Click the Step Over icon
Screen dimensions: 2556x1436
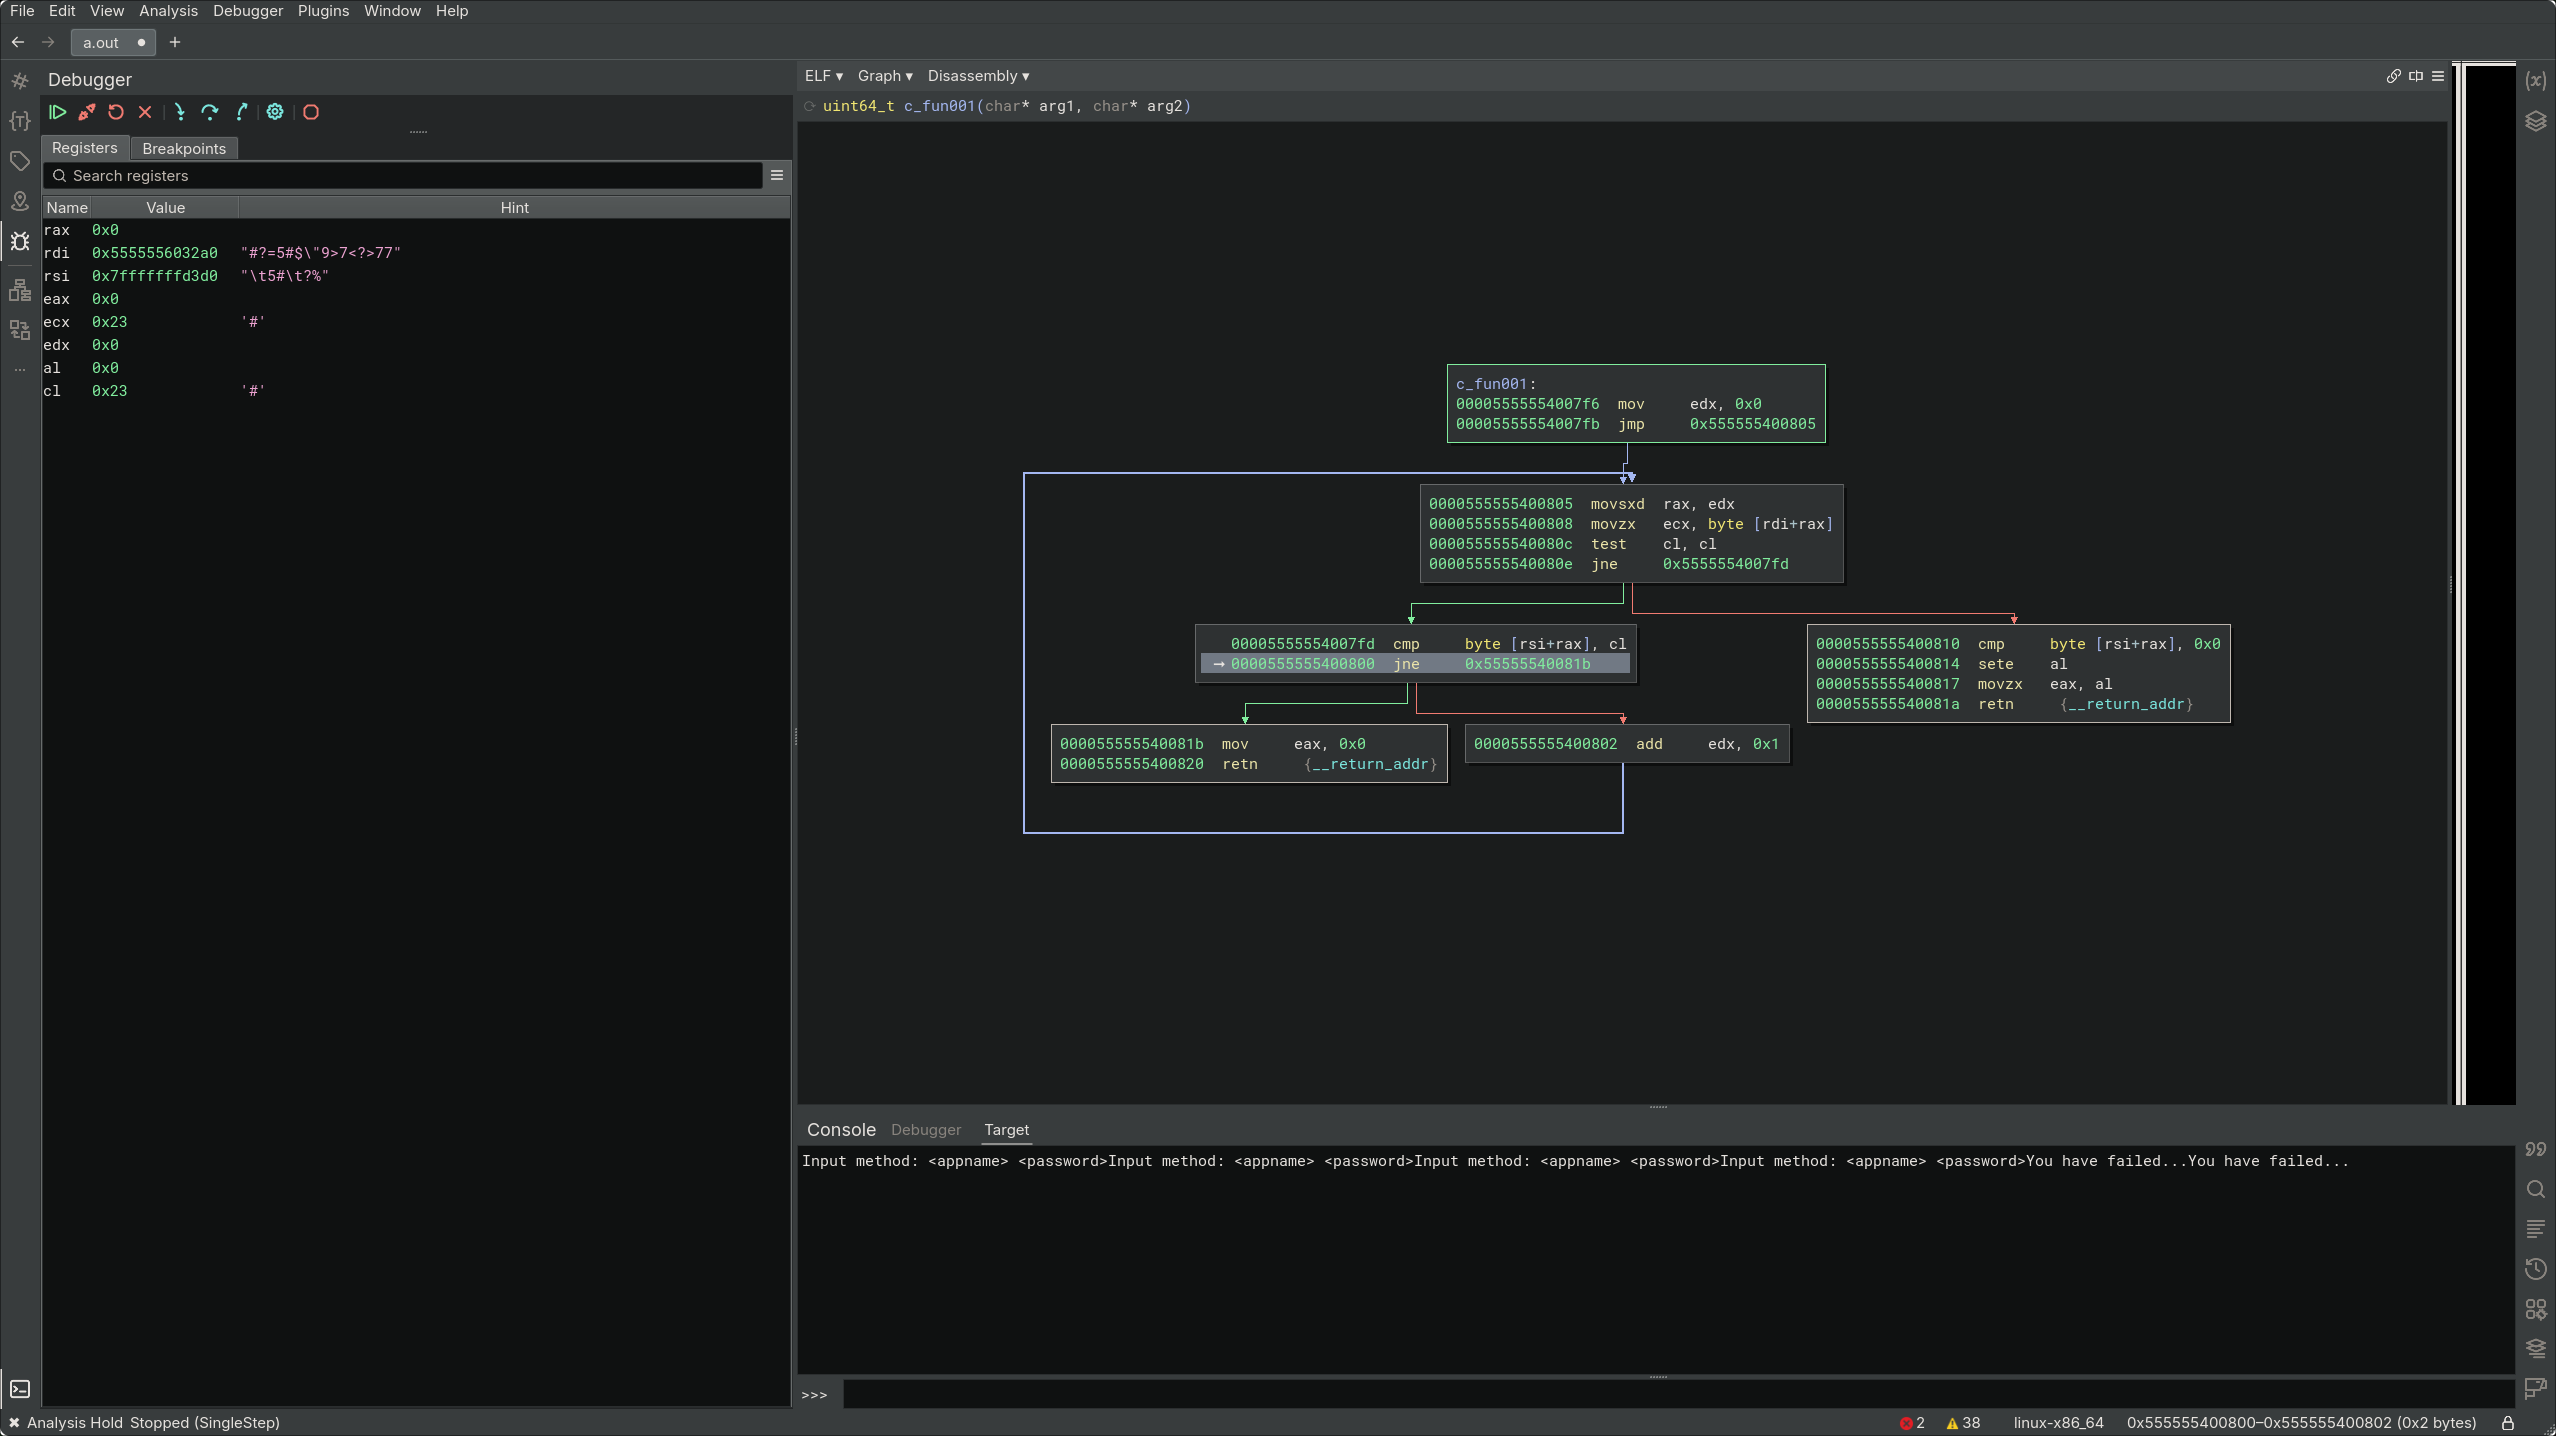click(x=209, y=112)
